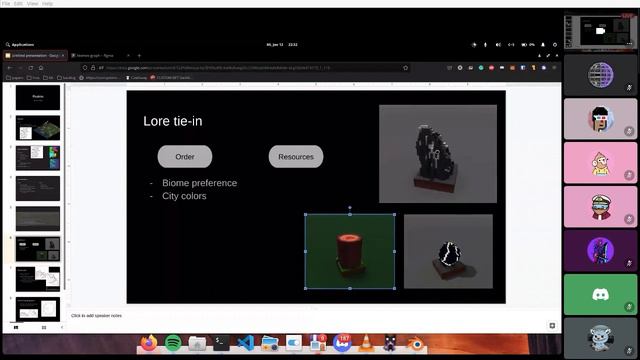640x360 pixels.
Task: Click the City colors bullet text
Action: pyautogui.click(x=184, y=196)
